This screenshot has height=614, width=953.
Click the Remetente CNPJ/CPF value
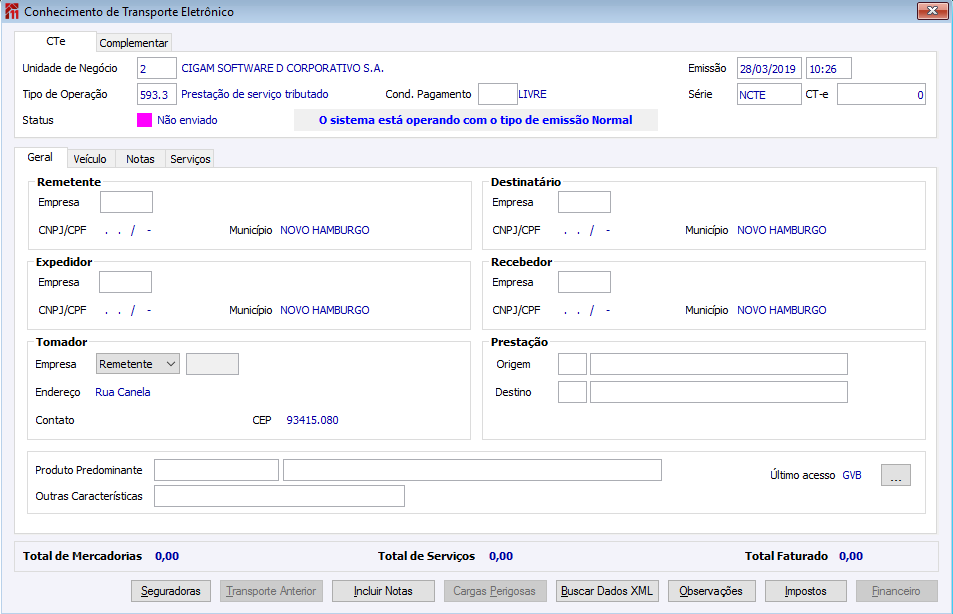(x=128, y=230)
